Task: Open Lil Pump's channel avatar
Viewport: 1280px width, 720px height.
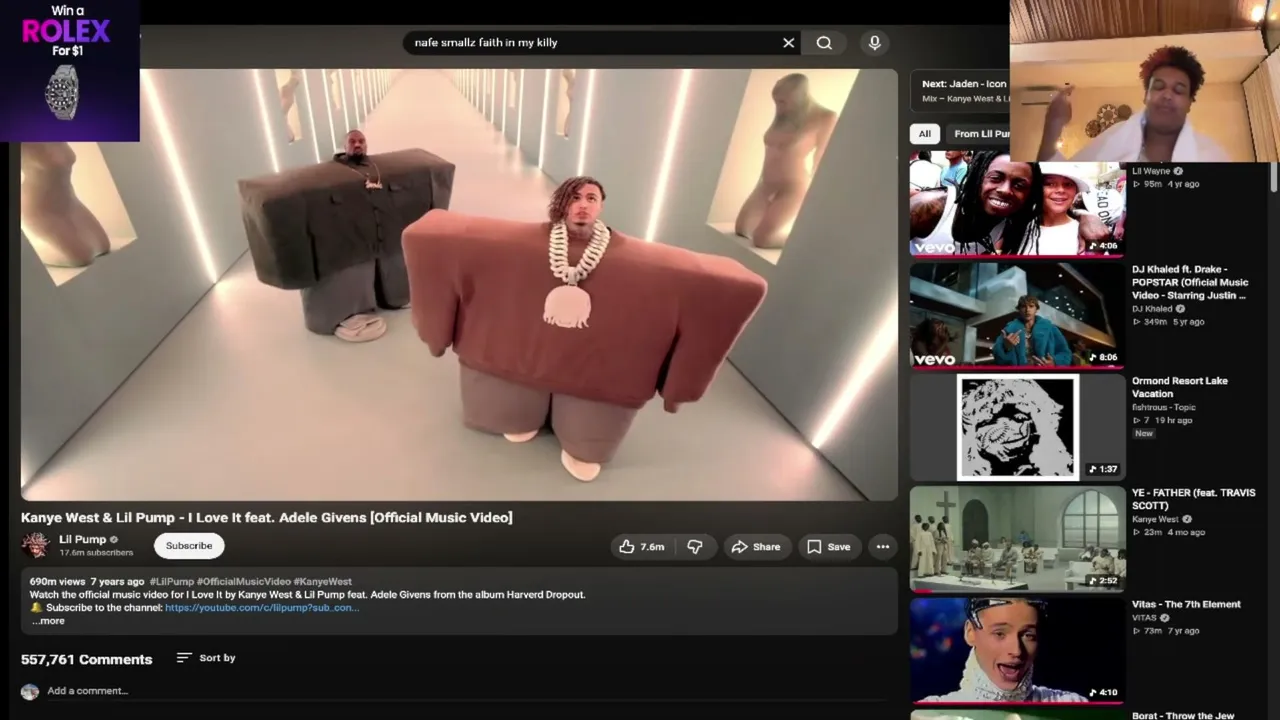Action: pos(36,545)
